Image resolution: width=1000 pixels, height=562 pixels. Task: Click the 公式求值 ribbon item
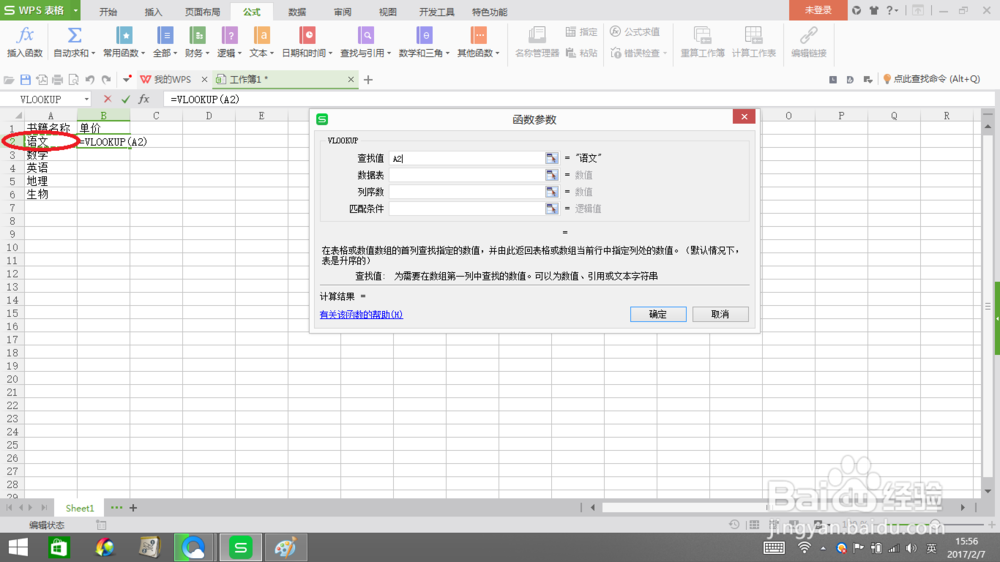point(635,32)
